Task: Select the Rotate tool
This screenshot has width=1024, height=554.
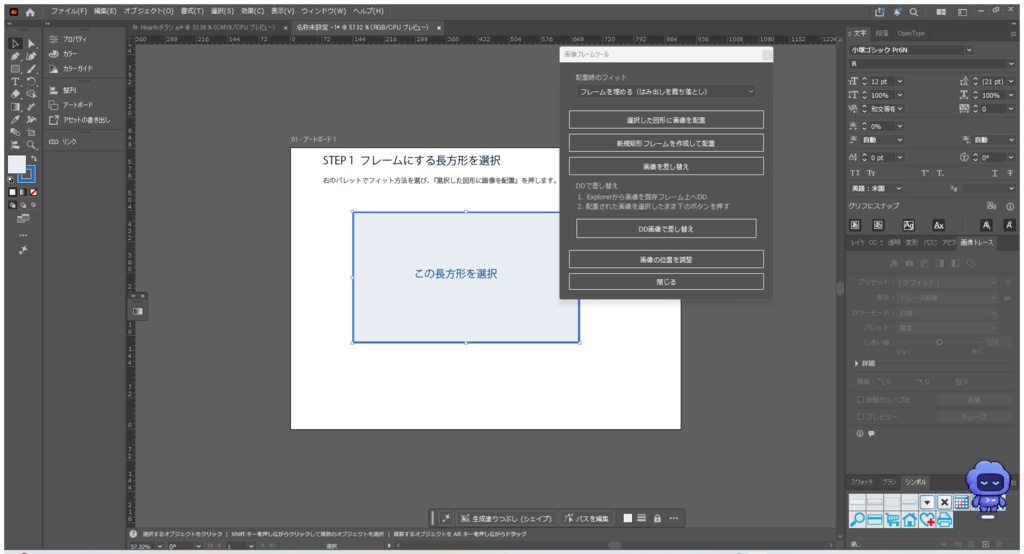Action: point(31,82)
